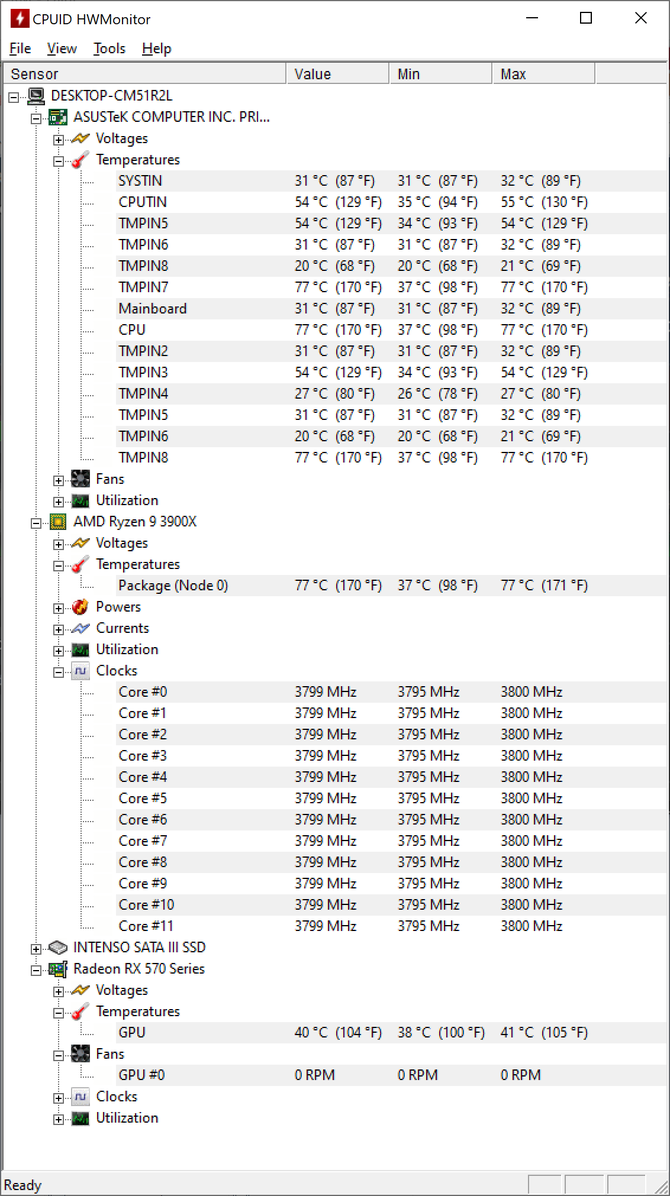Click the DESKTOP-CM51R2L computer icon
The width and height of the screenshot is (670, 1196).
(x=35, y=96)
